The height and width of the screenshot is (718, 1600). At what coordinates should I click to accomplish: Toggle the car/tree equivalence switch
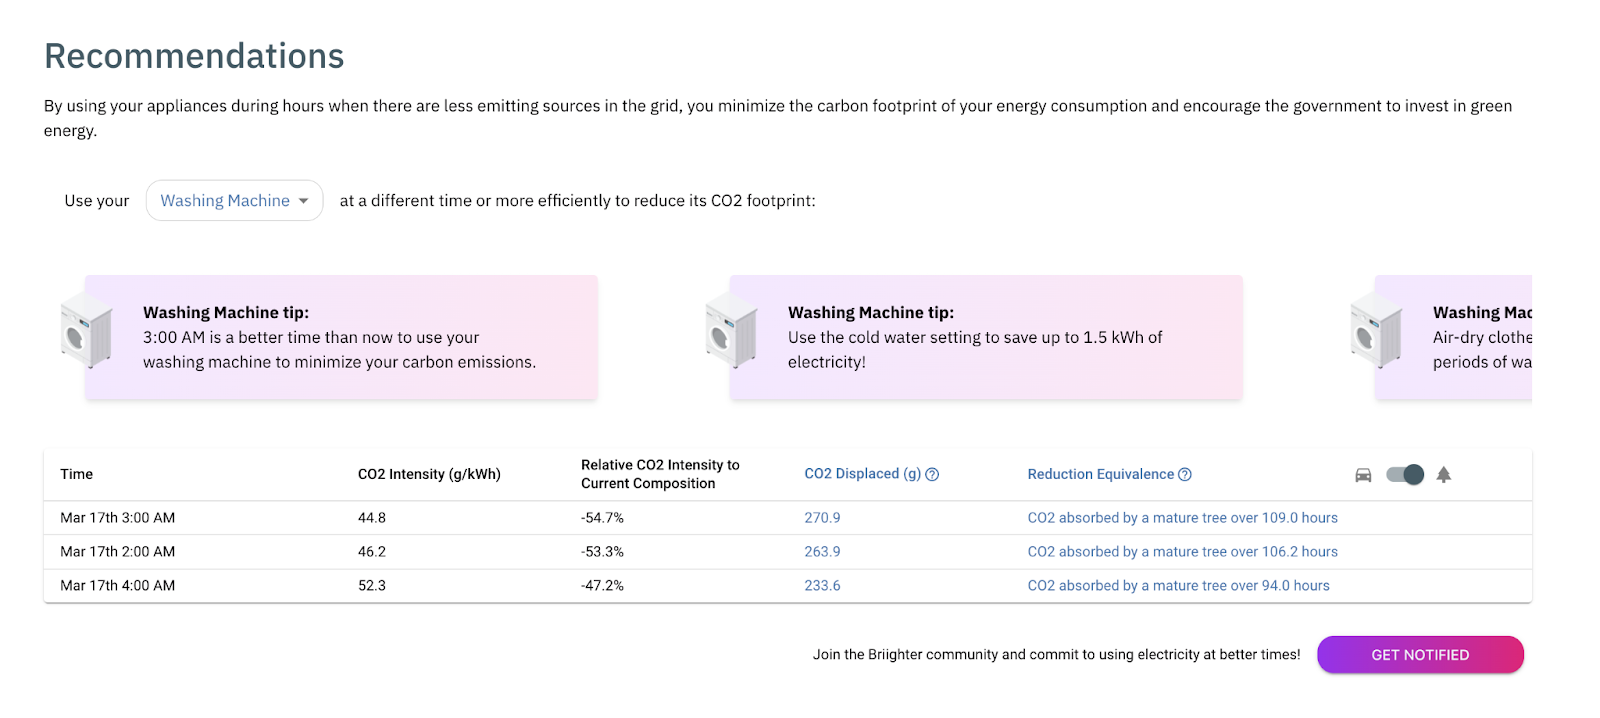[x=1405, y=475]
